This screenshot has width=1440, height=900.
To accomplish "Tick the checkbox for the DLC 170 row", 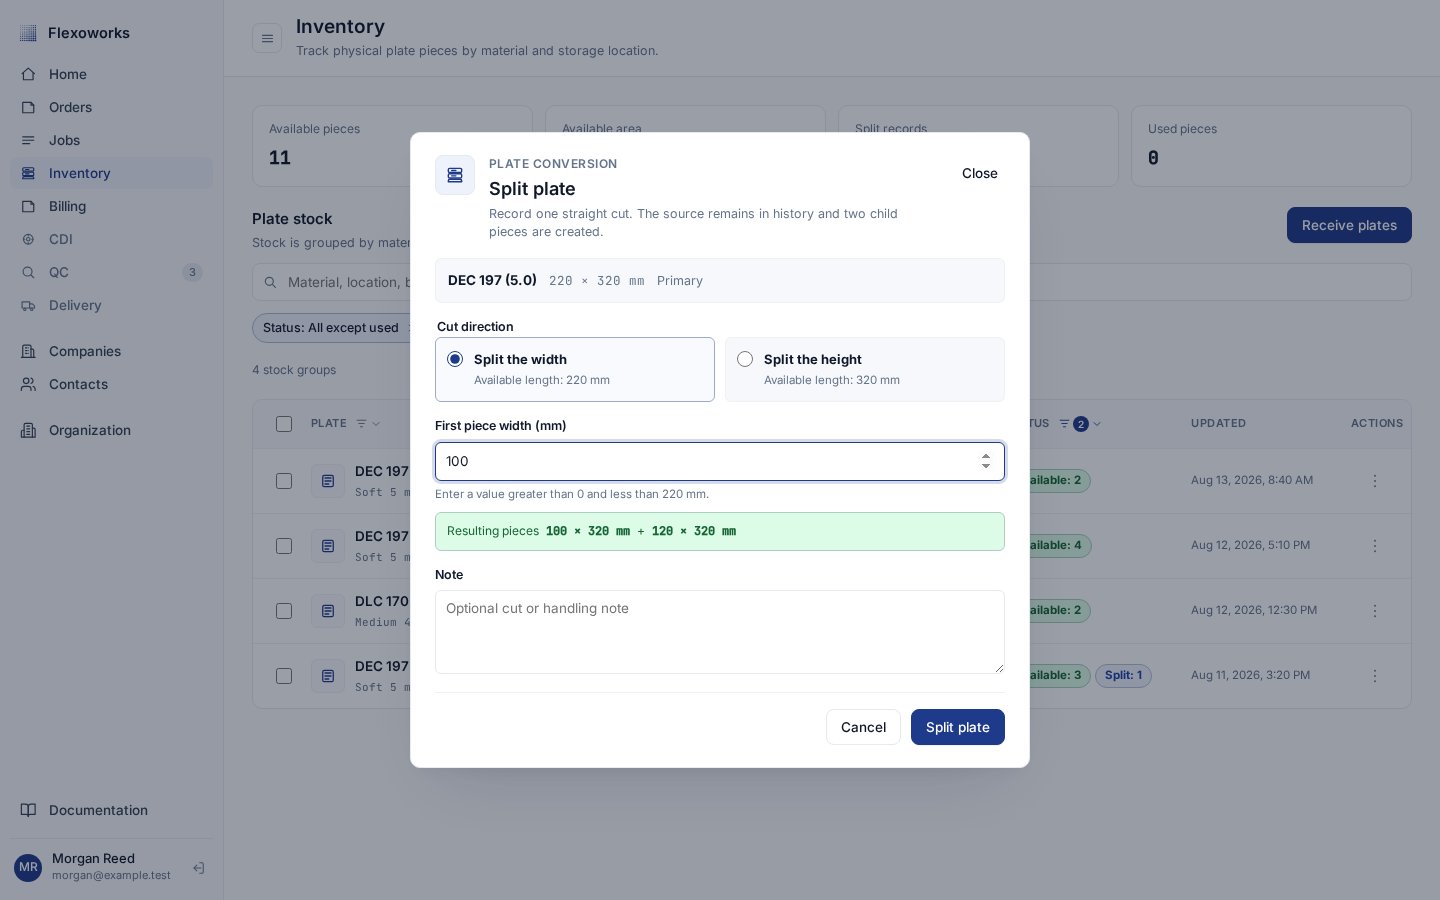I will click(284, 611).
